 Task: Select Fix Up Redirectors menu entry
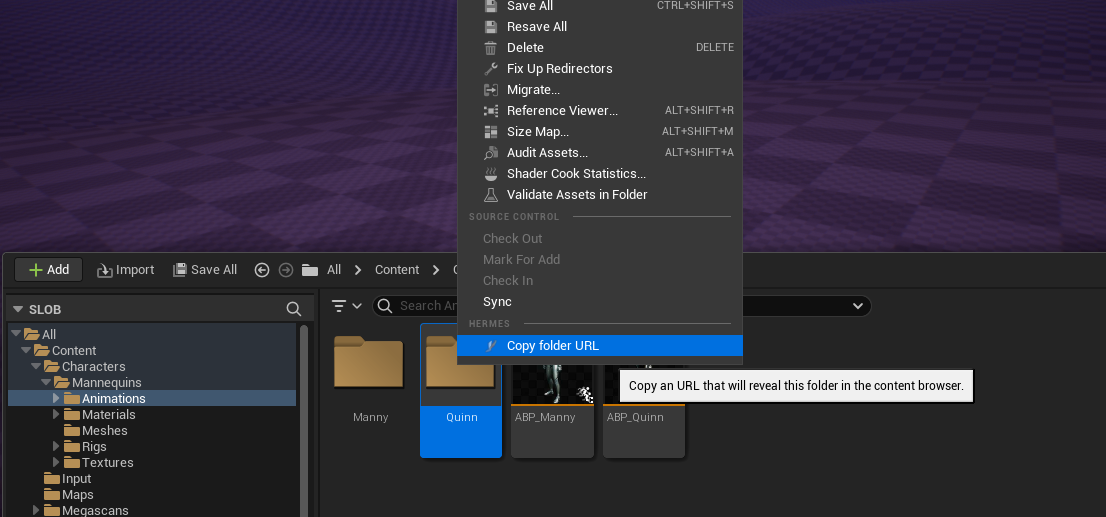click(x=559, y=69)
